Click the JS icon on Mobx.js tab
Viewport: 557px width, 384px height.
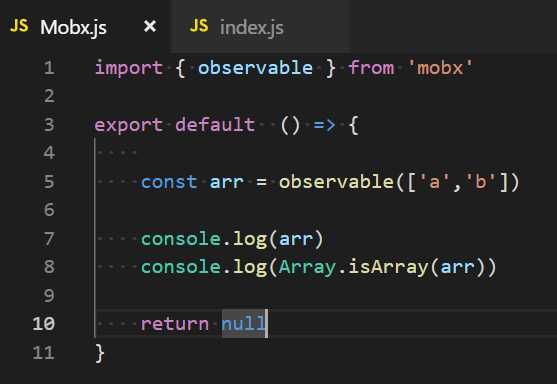point(19,26)
